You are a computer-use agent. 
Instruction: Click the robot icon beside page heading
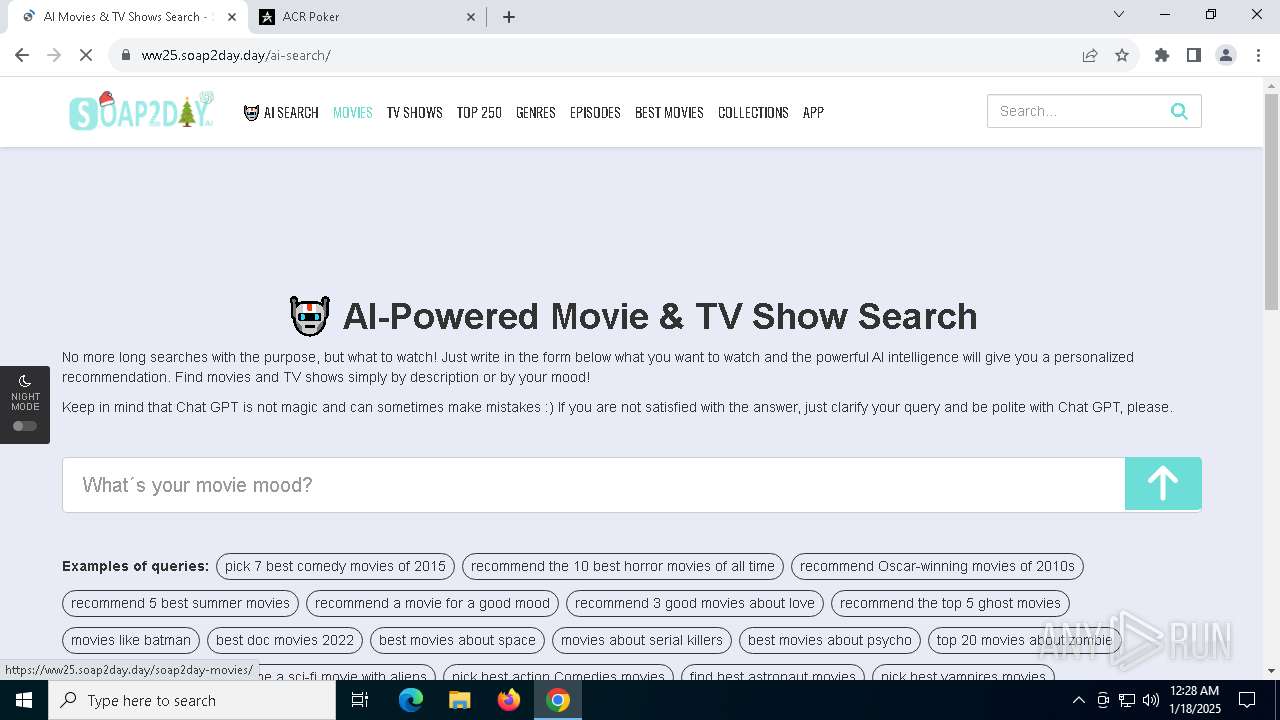[309, 316]
